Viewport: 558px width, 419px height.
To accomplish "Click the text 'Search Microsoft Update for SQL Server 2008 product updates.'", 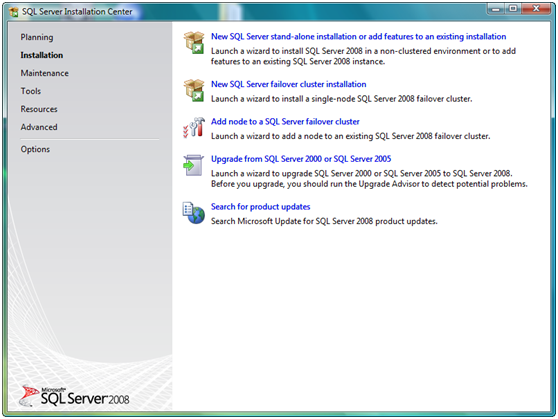I will (324, 221).
